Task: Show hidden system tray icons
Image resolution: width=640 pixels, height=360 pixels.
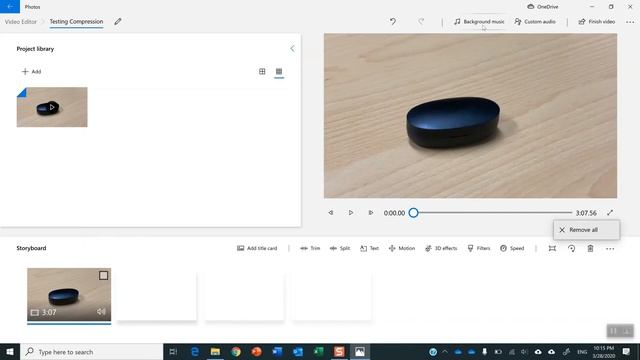Action: (x=445, y=352)
